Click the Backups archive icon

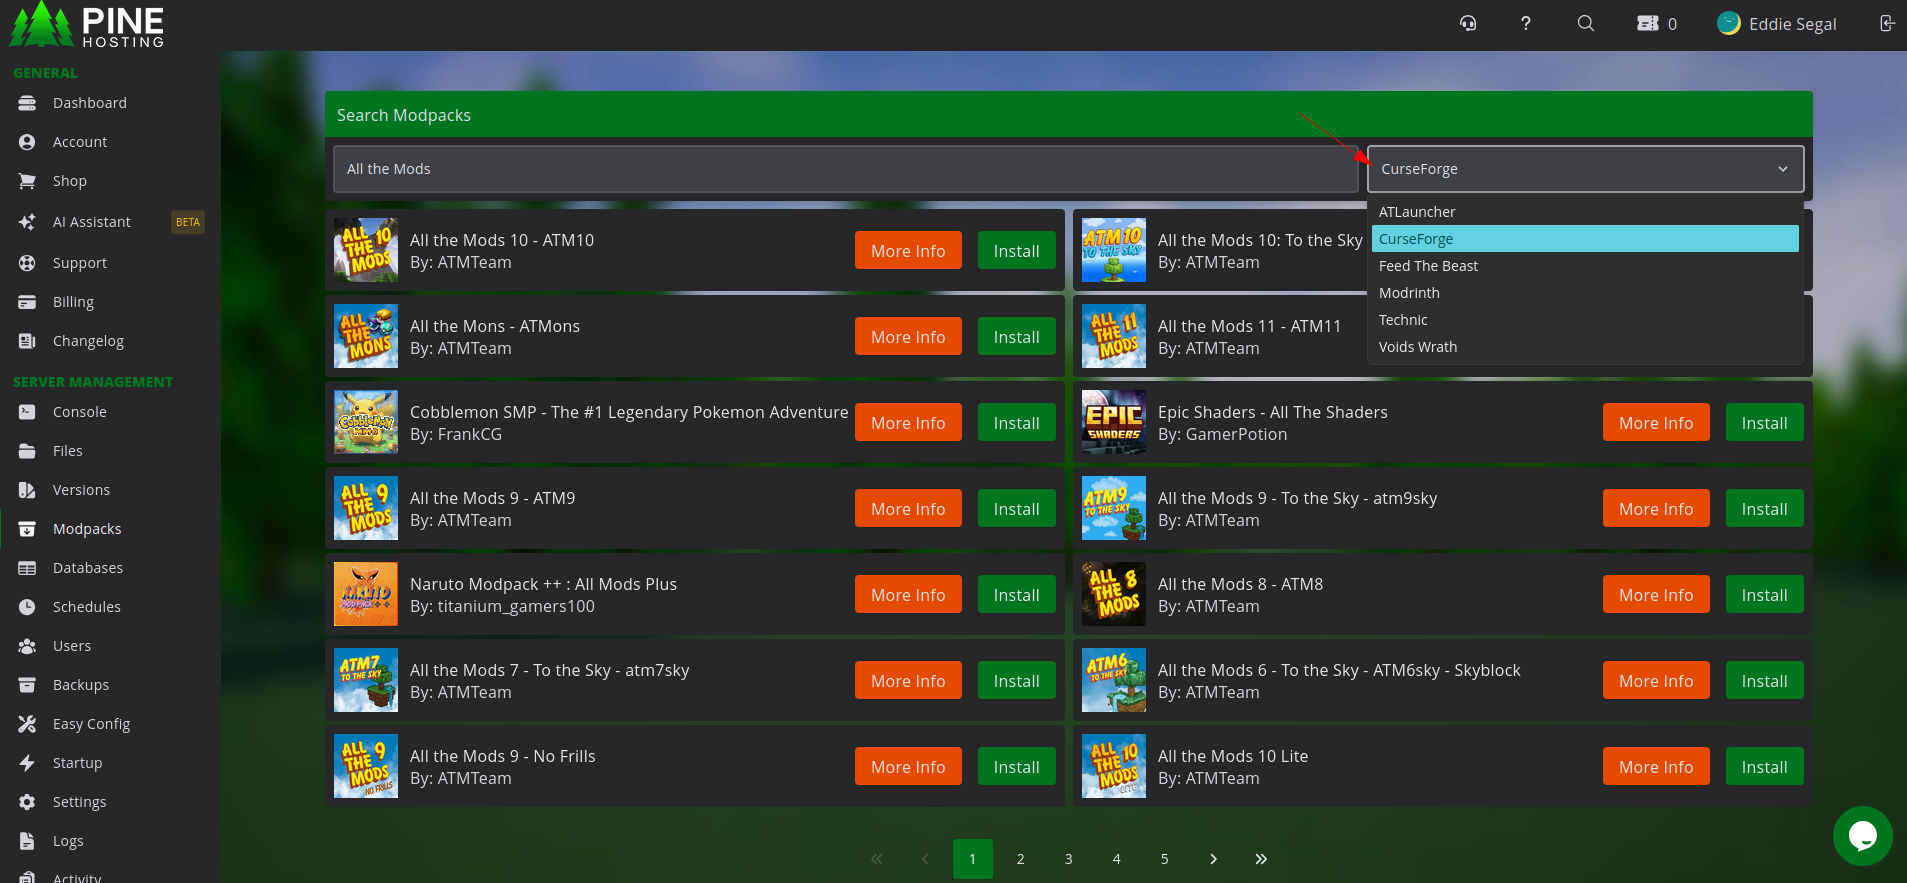[27, 685]
